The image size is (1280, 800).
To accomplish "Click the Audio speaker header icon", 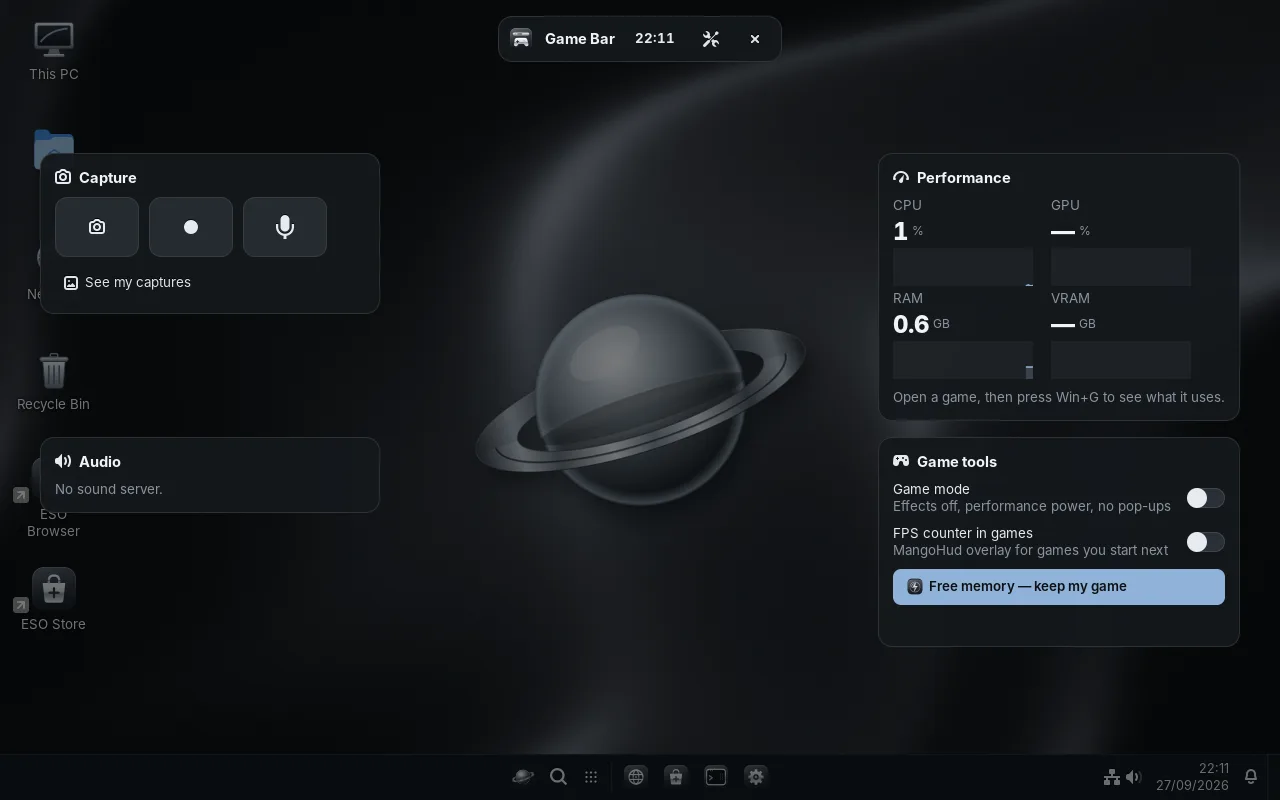I will point(63,461).
